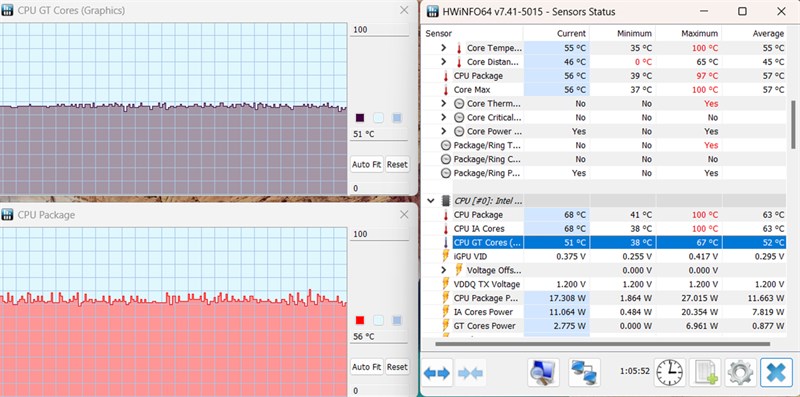Click the dark purple color swatch in GT Cores graph
This screenshot has height=397, width=800.
(360, 118)
